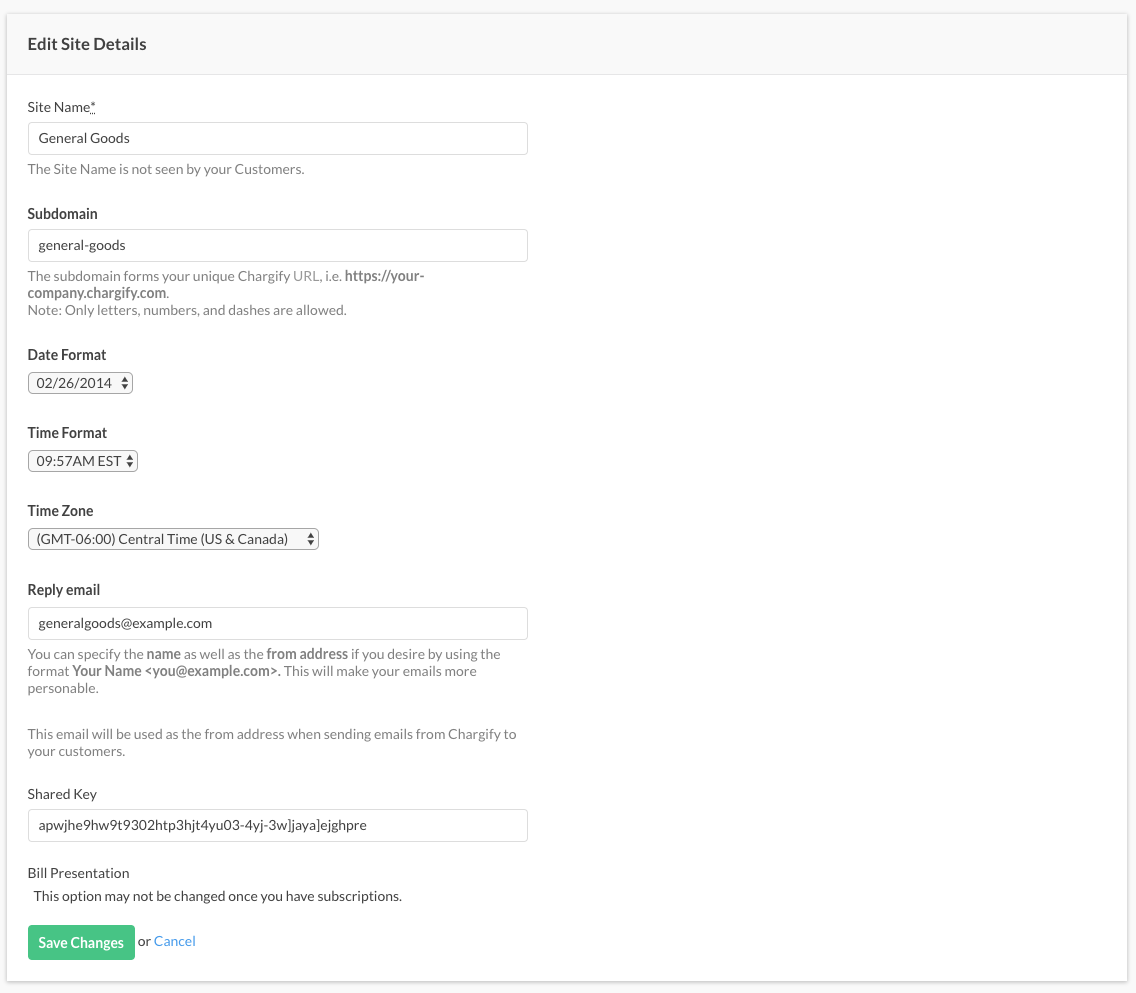Click the Site Name text field

point(277,138)
